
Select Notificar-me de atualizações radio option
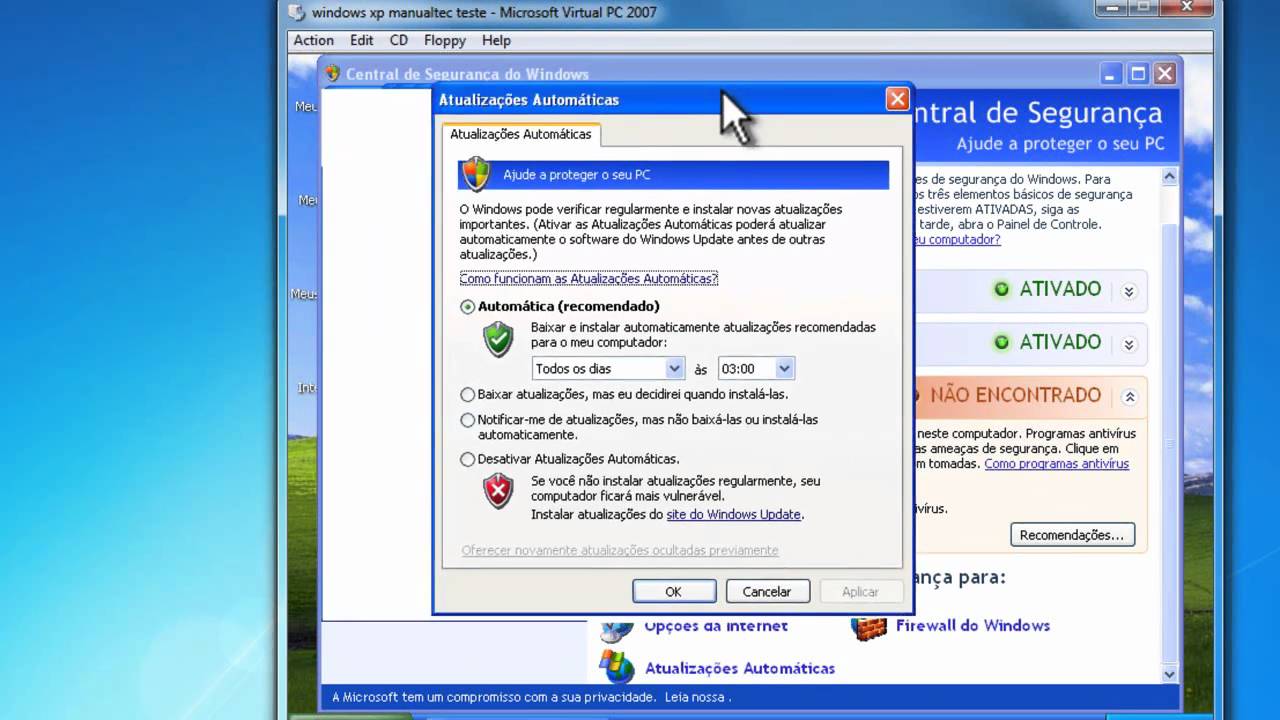467,420
